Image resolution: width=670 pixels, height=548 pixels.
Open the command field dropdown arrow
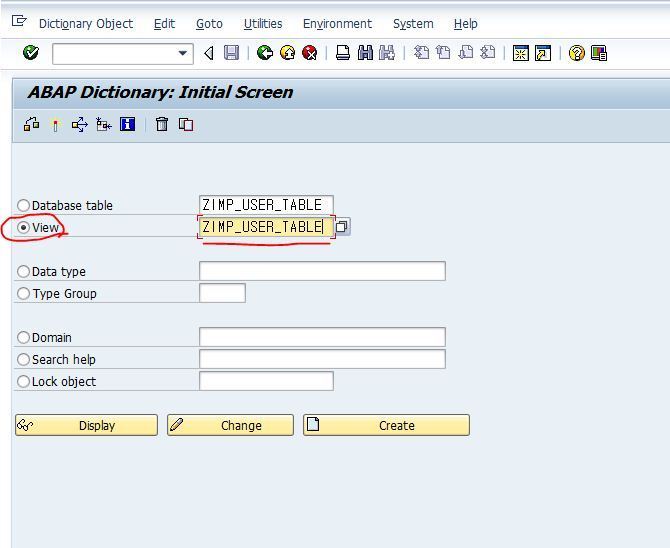[x=182, y=53]
